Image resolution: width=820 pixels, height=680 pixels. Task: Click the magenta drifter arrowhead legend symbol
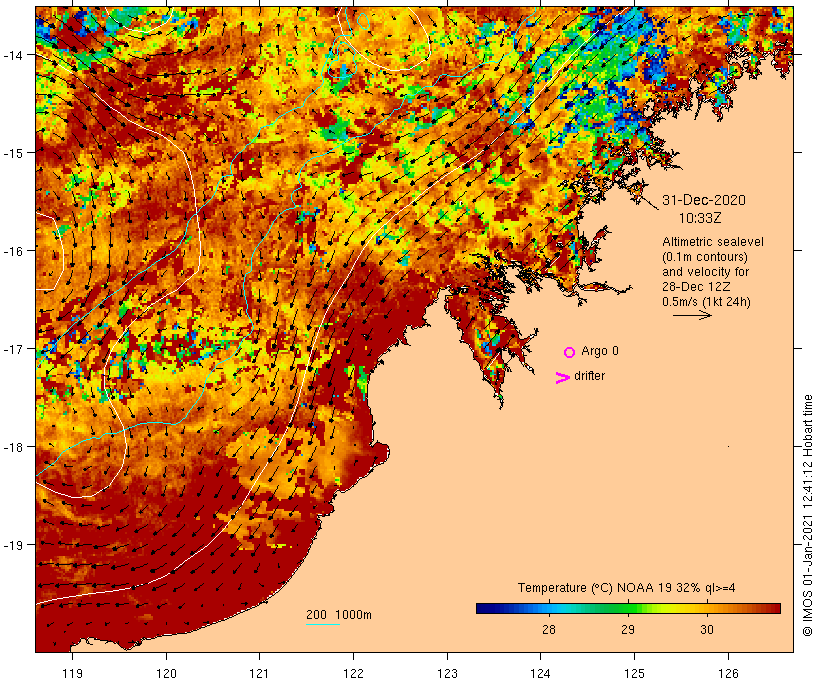click(562, 378)
